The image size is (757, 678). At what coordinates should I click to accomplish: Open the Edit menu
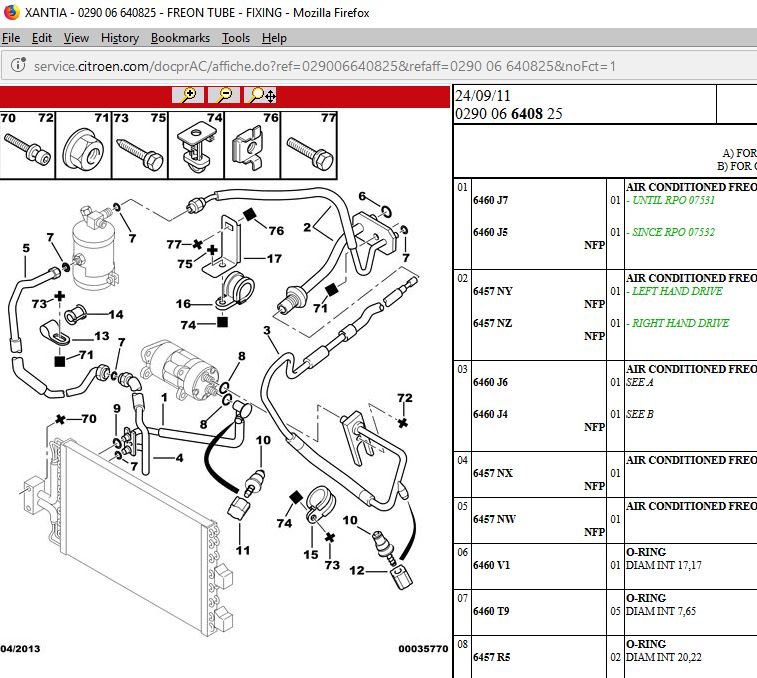pos(42,38)
